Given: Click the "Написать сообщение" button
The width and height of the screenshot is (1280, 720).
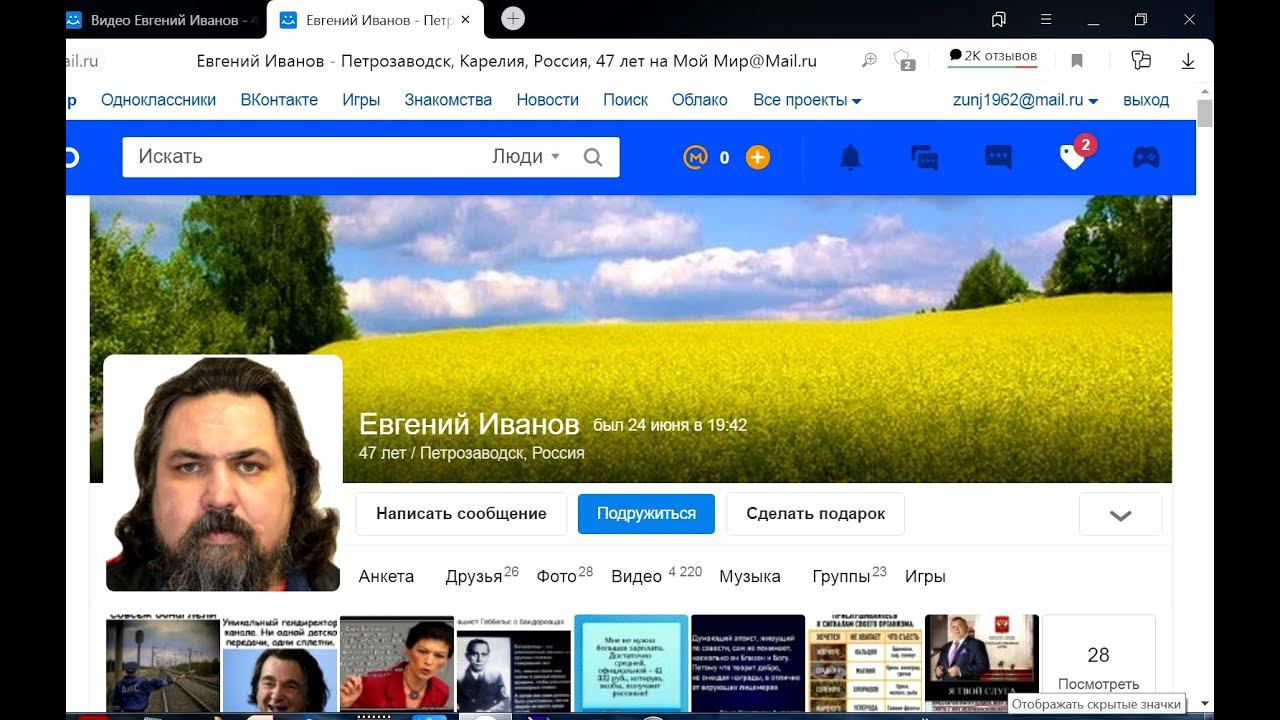Looking at the screenshot, I should coord(461,514).
